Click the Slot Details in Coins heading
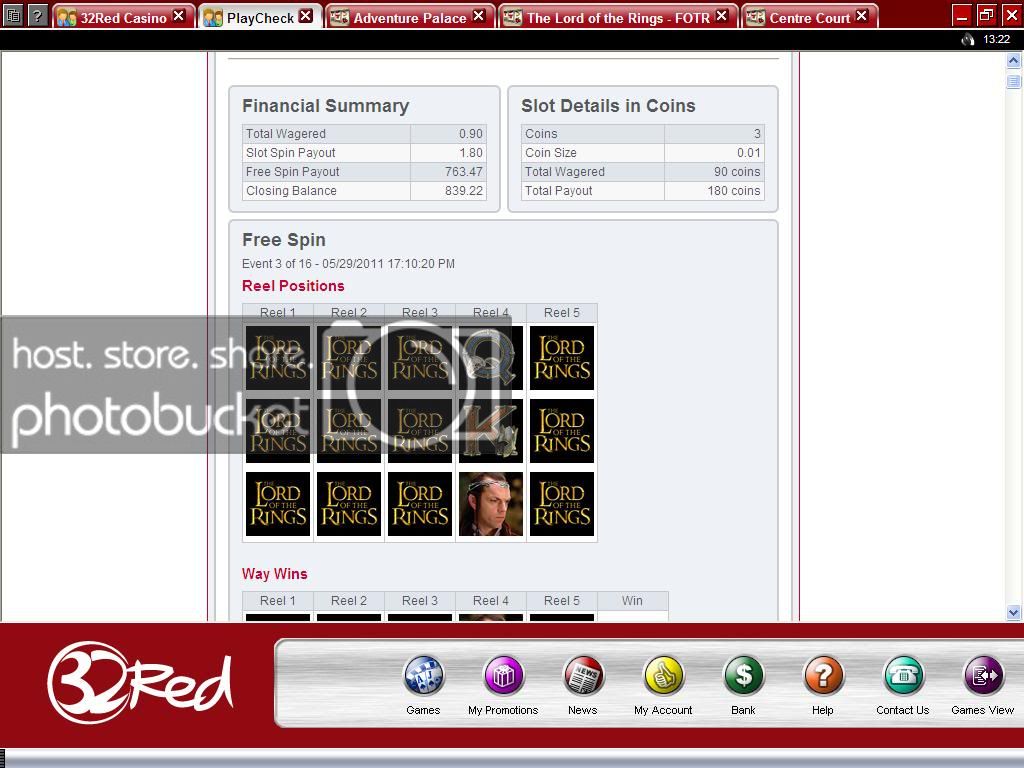 (608, 106)
